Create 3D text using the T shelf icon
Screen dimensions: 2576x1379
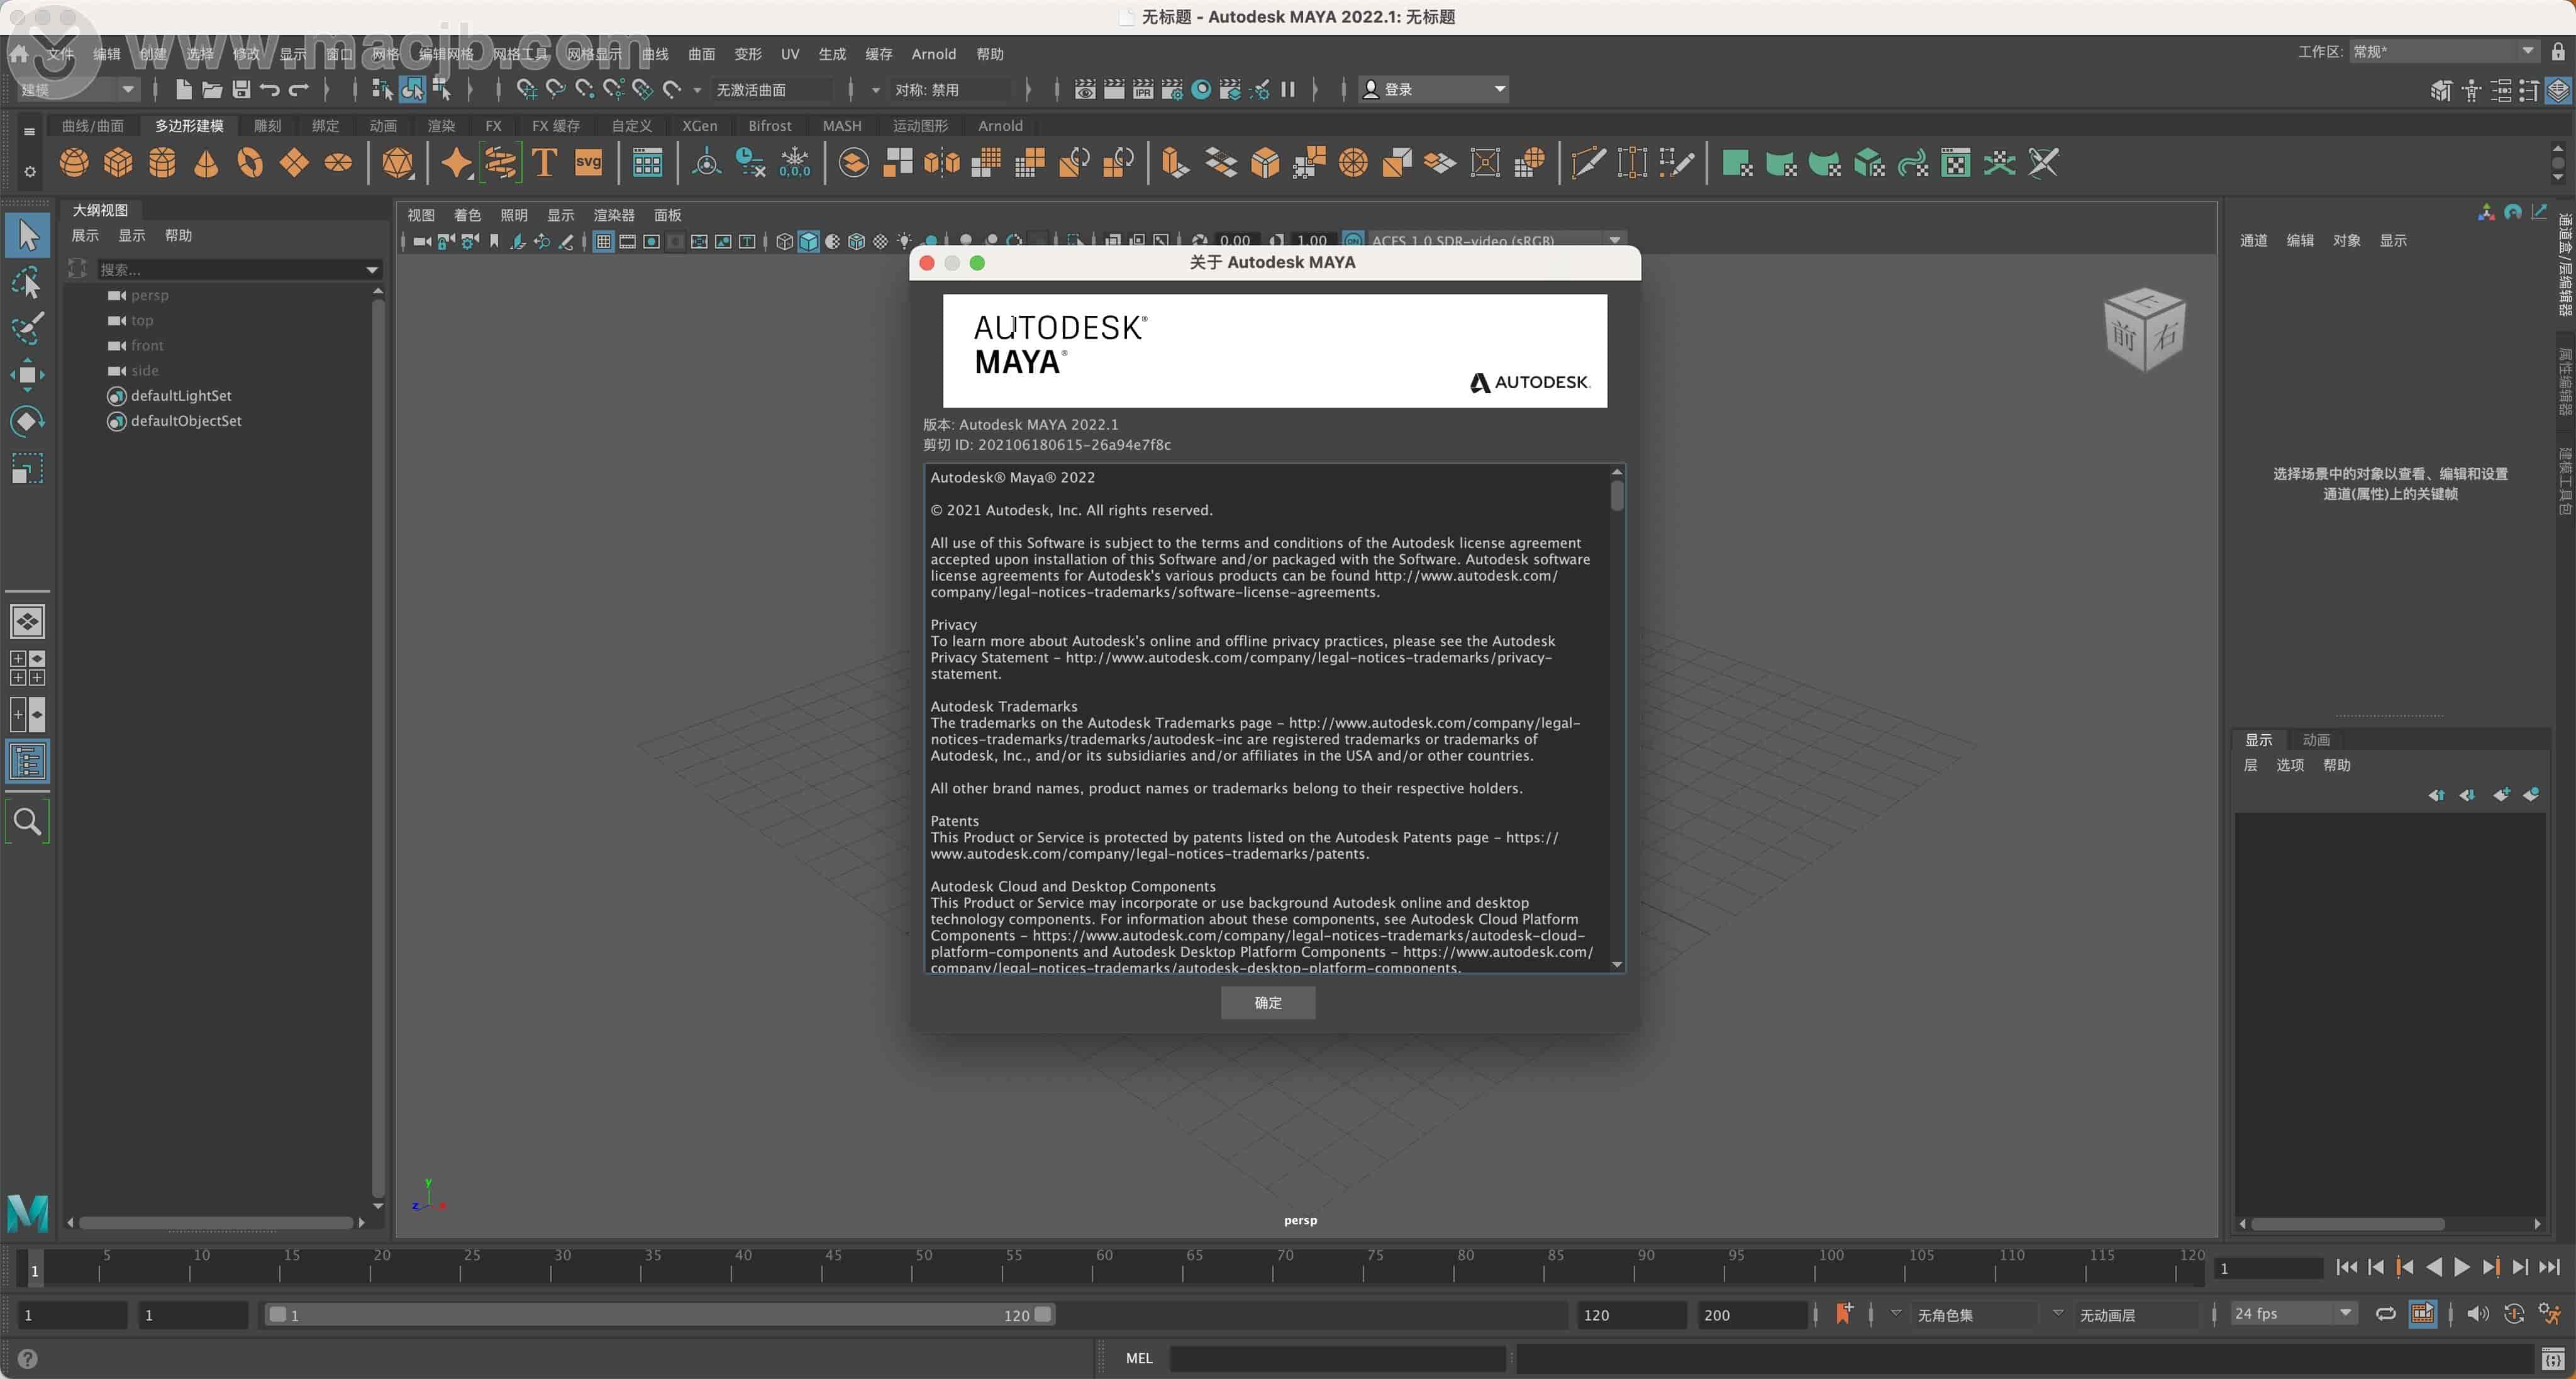click(544, 163)
